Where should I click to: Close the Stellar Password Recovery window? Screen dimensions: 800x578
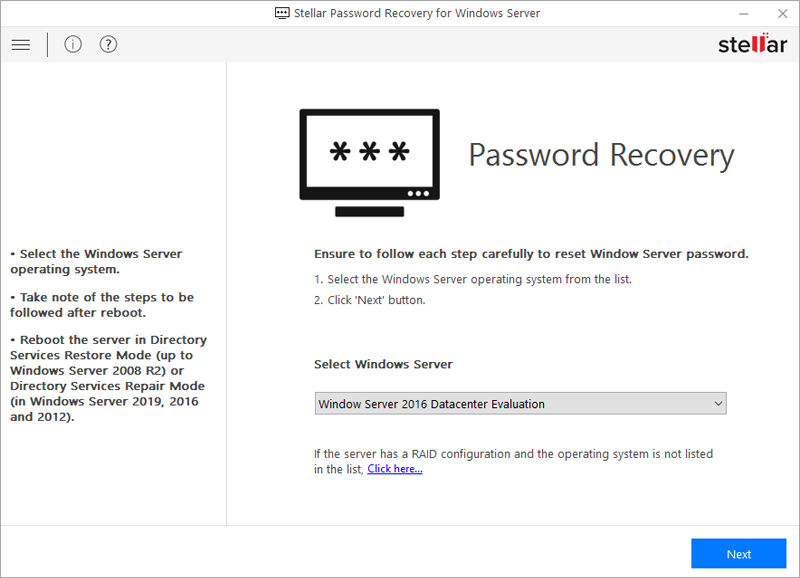click(779, 14)
